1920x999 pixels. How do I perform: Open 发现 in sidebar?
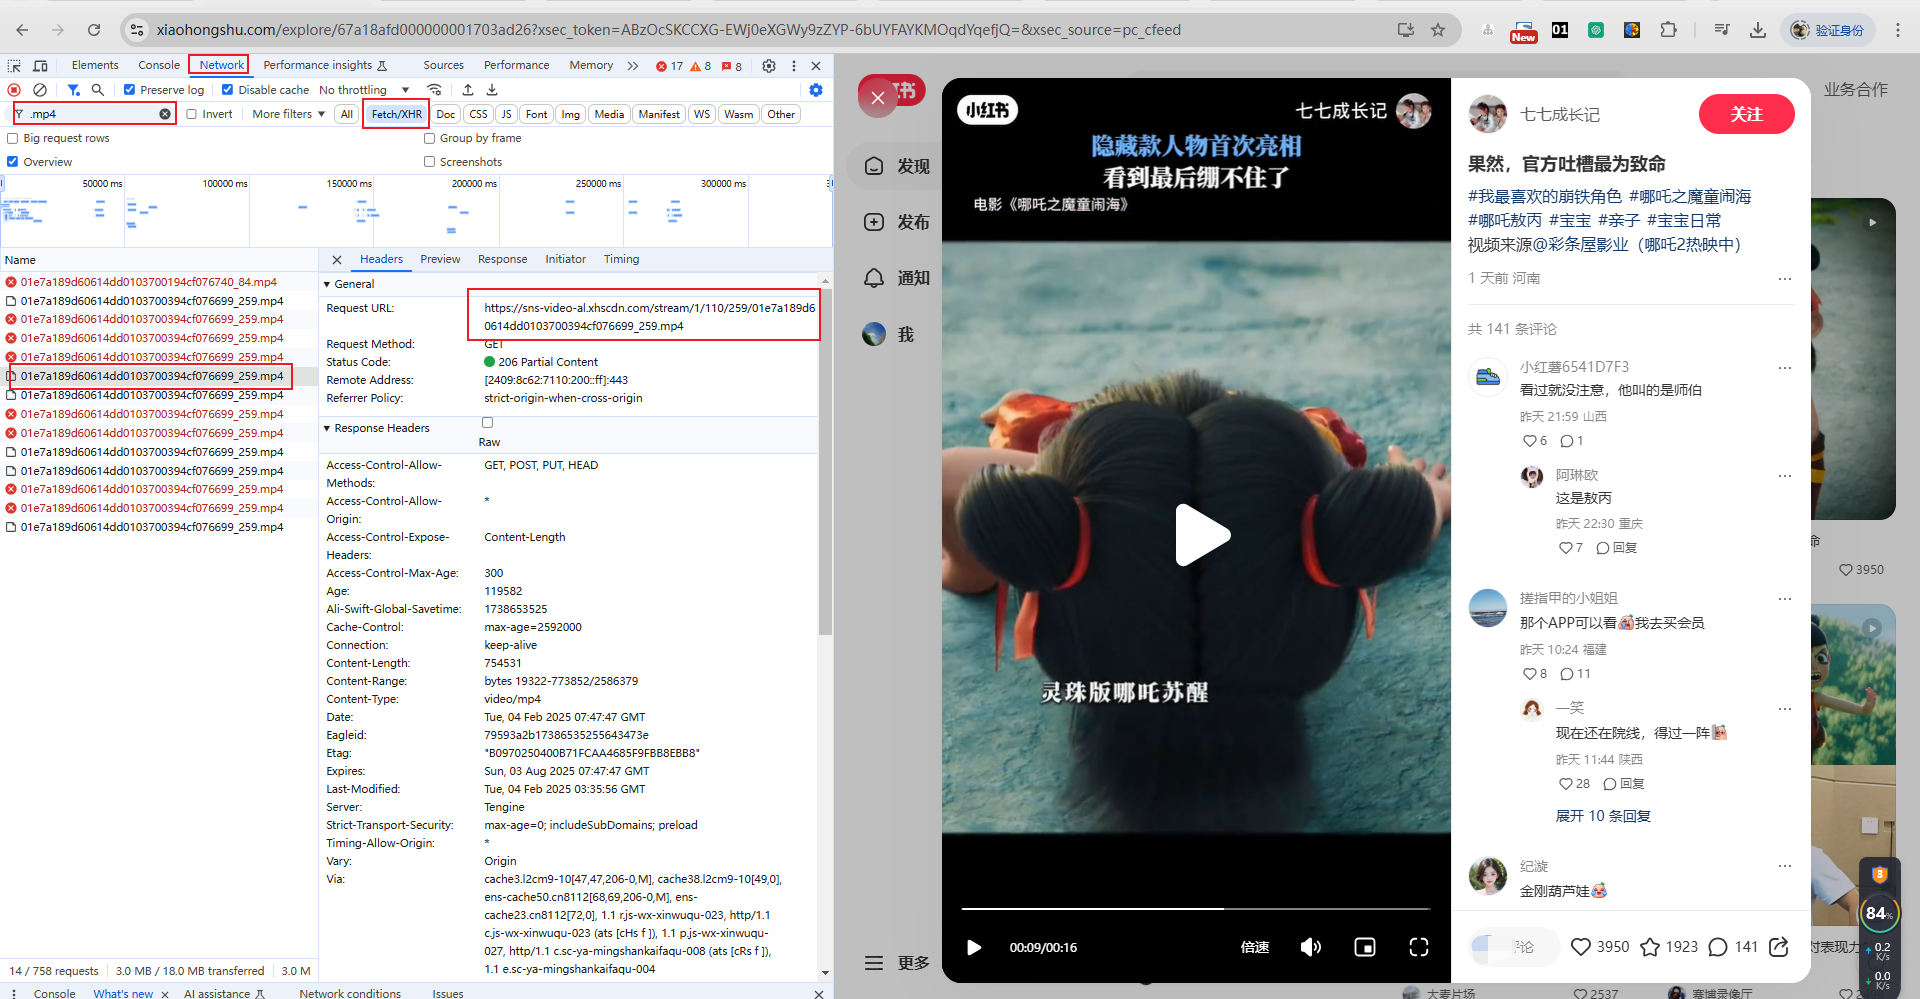tap(897, 166)
